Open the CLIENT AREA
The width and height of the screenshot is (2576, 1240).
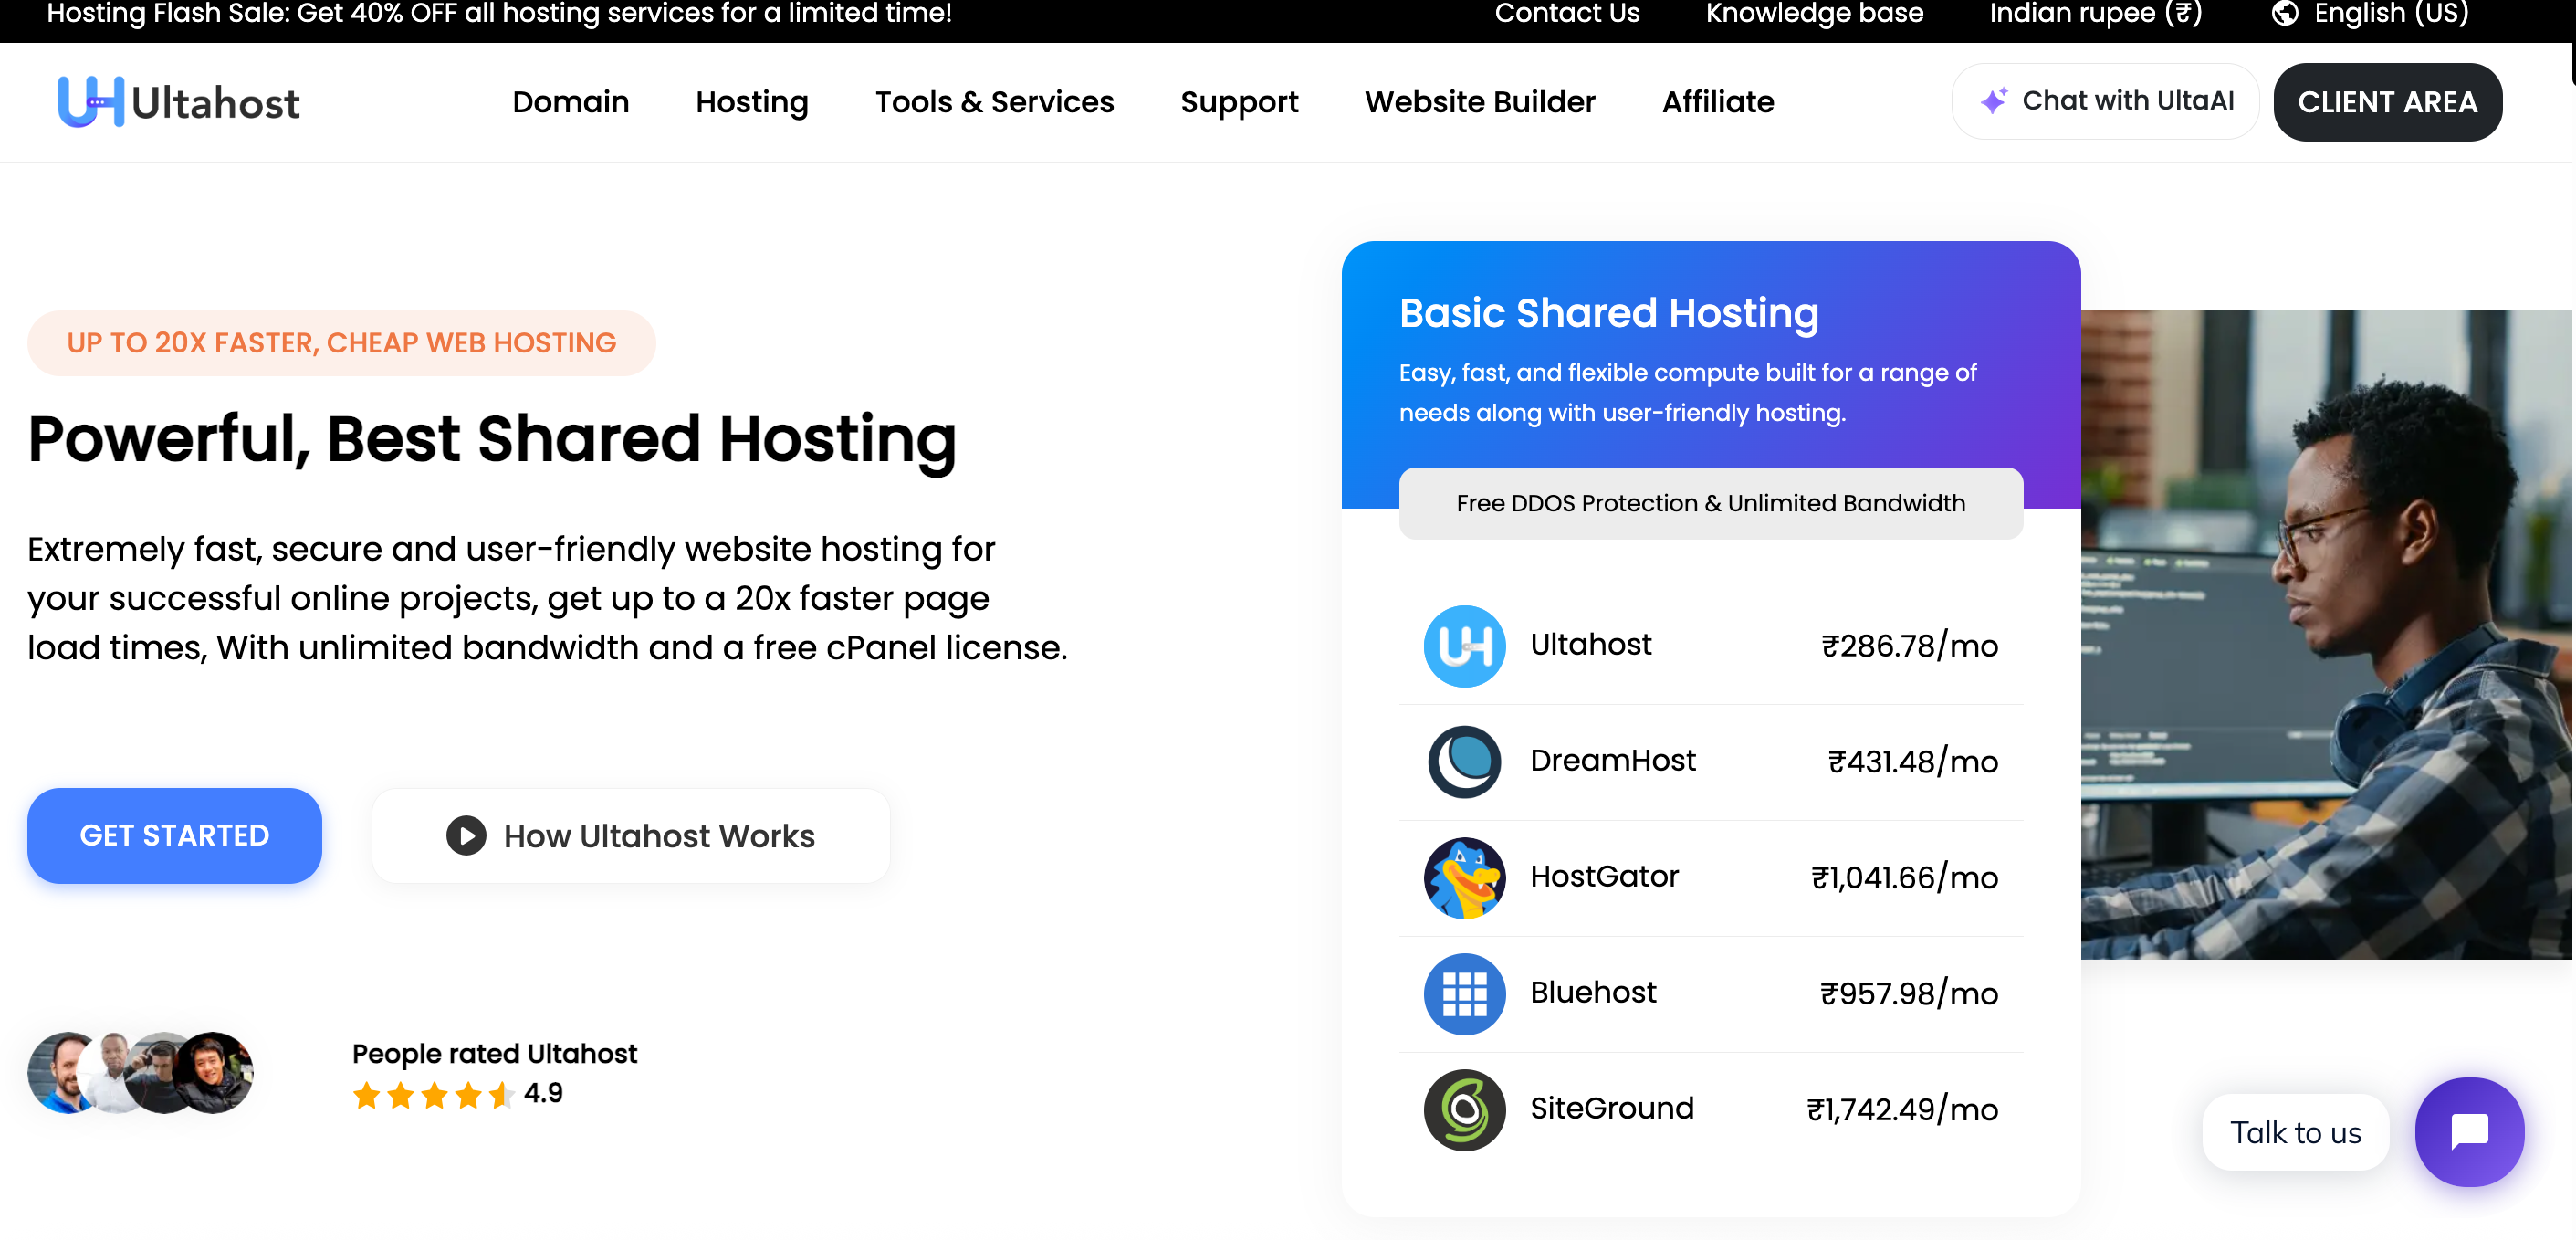(2387, 102)
